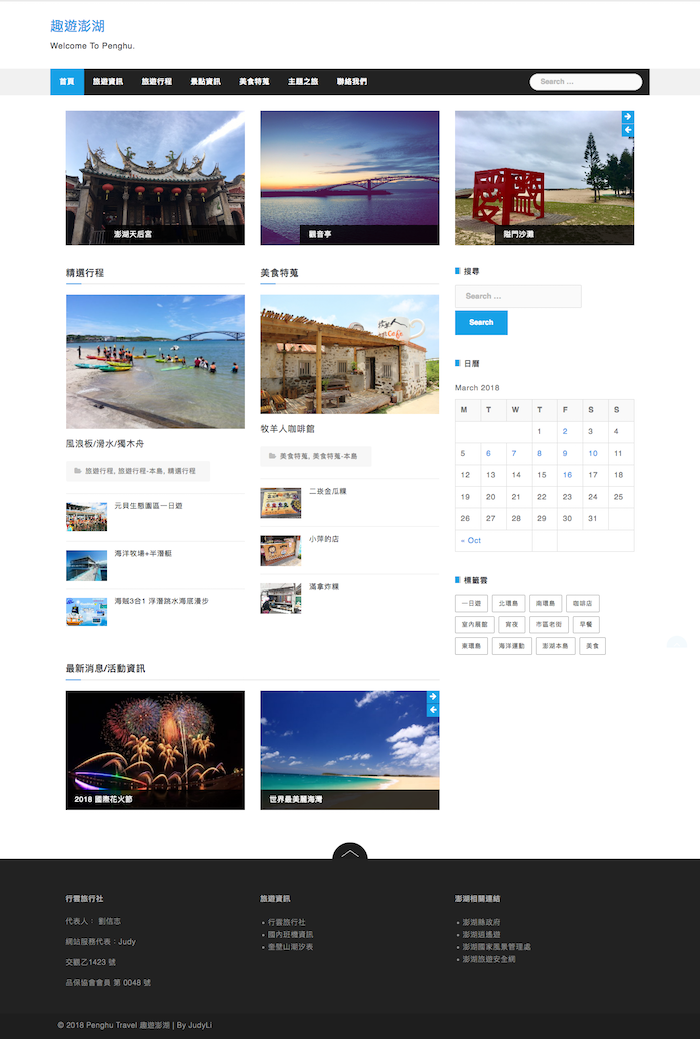700x1039 pixels.
Task: Click the sidebar search input field
Action: coord(518,296)
